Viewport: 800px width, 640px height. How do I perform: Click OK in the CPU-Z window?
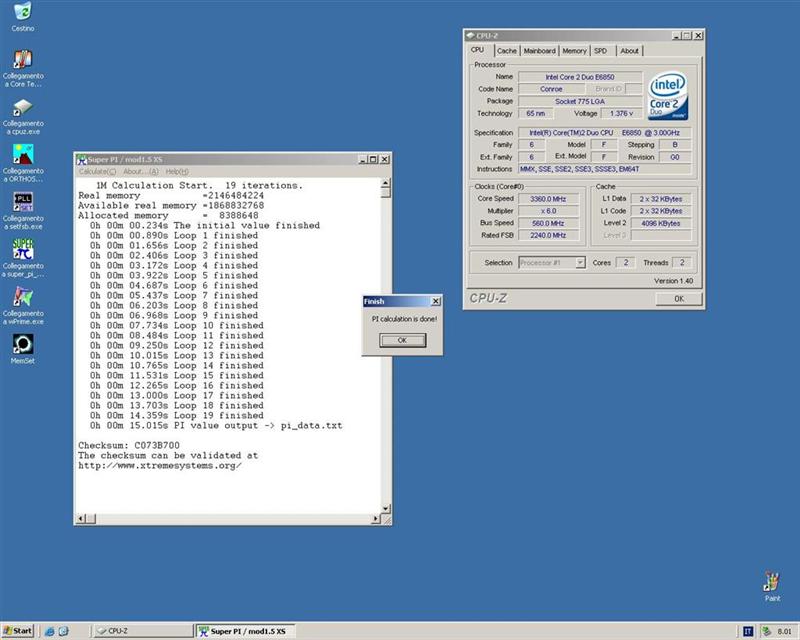click(x=679, y=299)
